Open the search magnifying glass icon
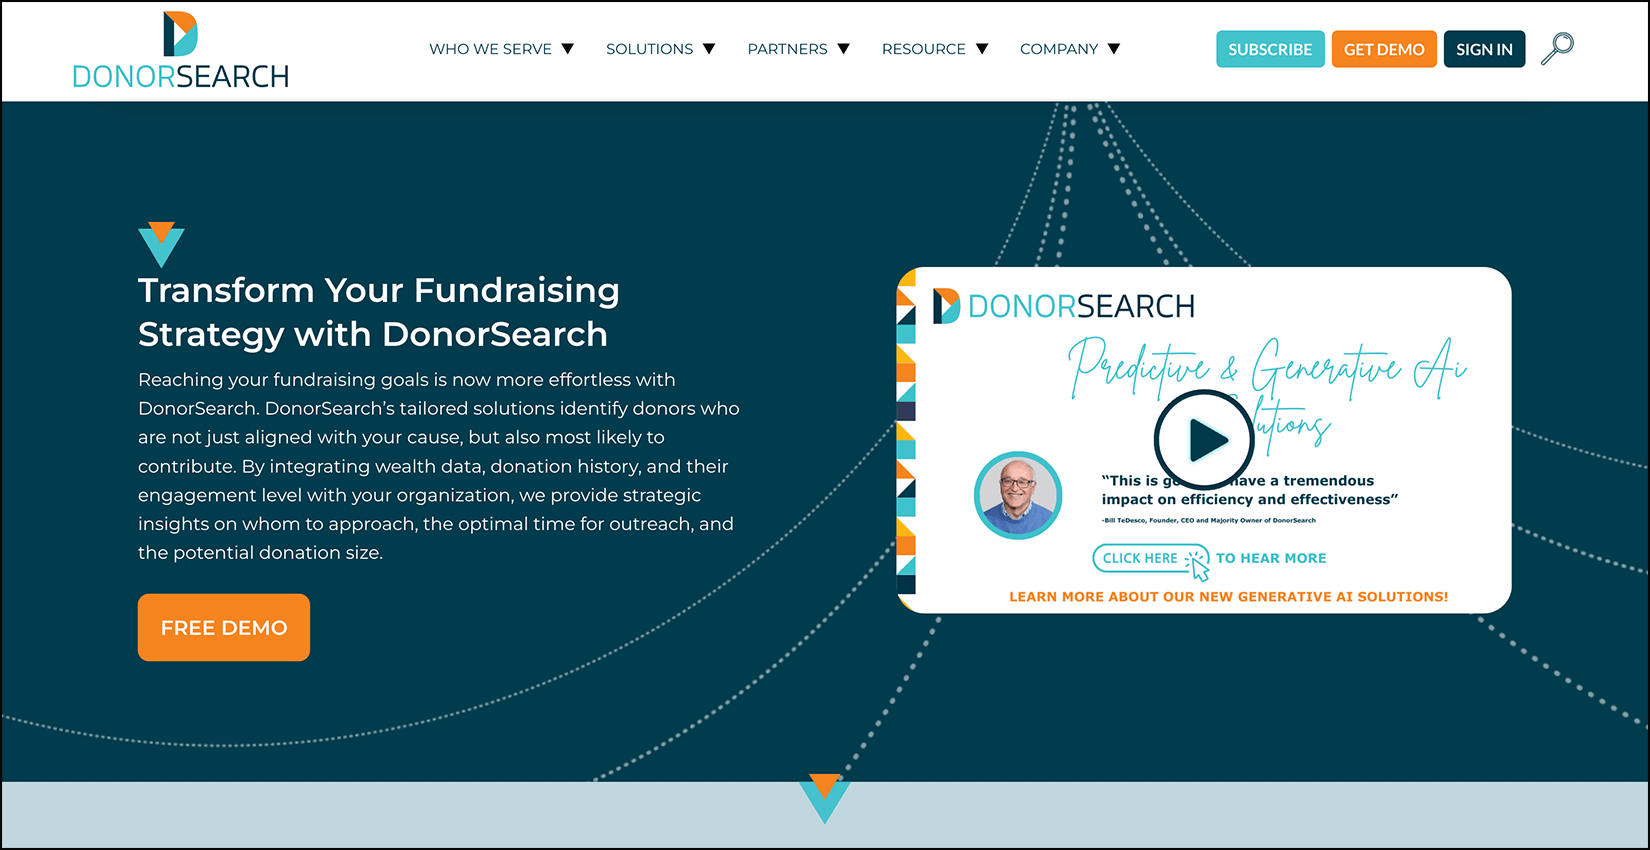 click(x=1557, y=48)
